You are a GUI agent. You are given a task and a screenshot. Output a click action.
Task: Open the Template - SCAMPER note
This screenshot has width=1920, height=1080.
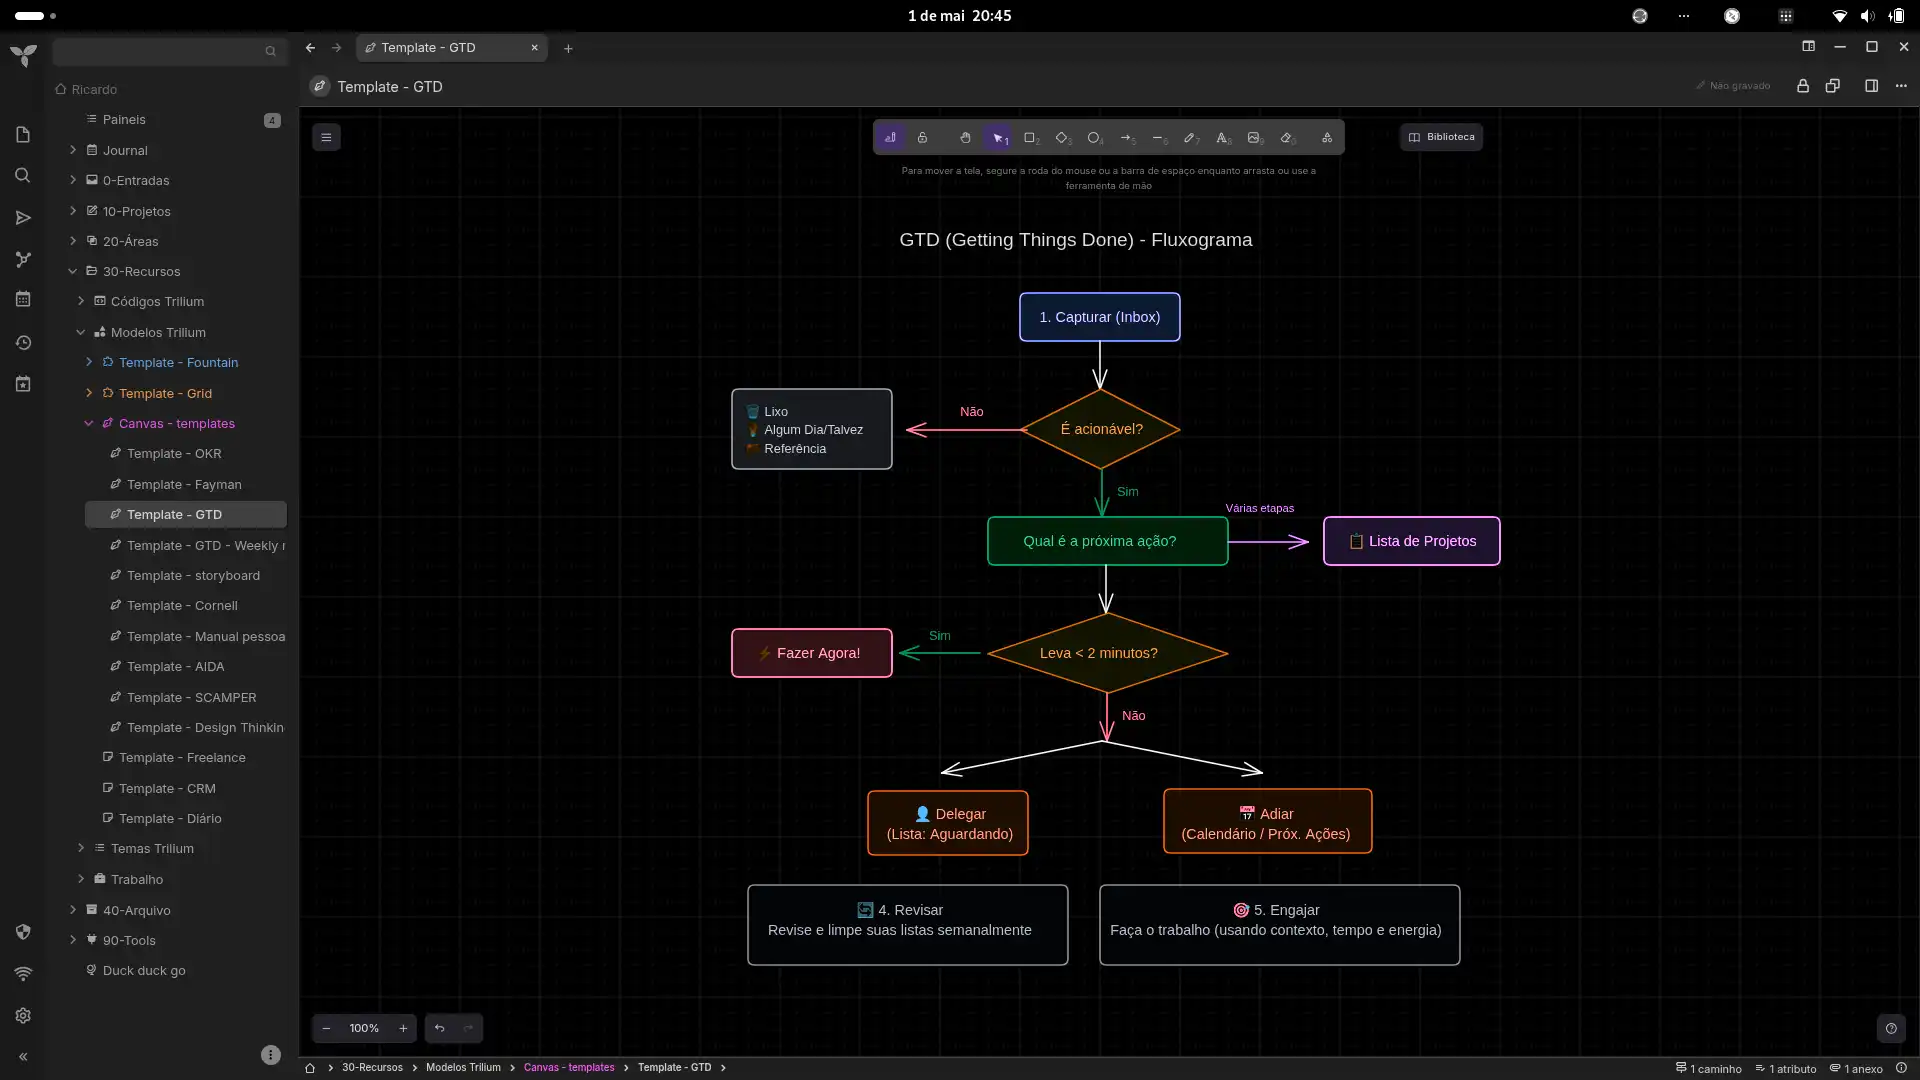191,698
